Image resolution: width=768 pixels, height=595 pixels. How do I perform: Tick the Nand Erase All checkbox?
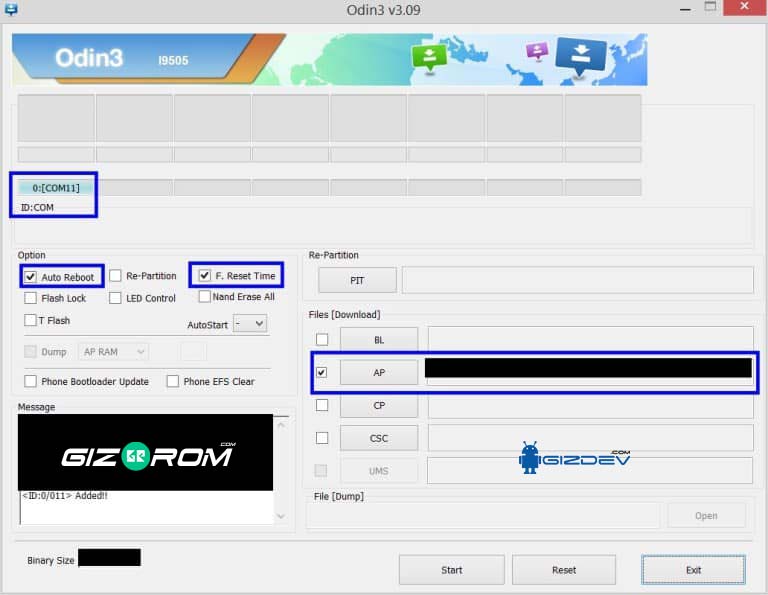point(205,296)
